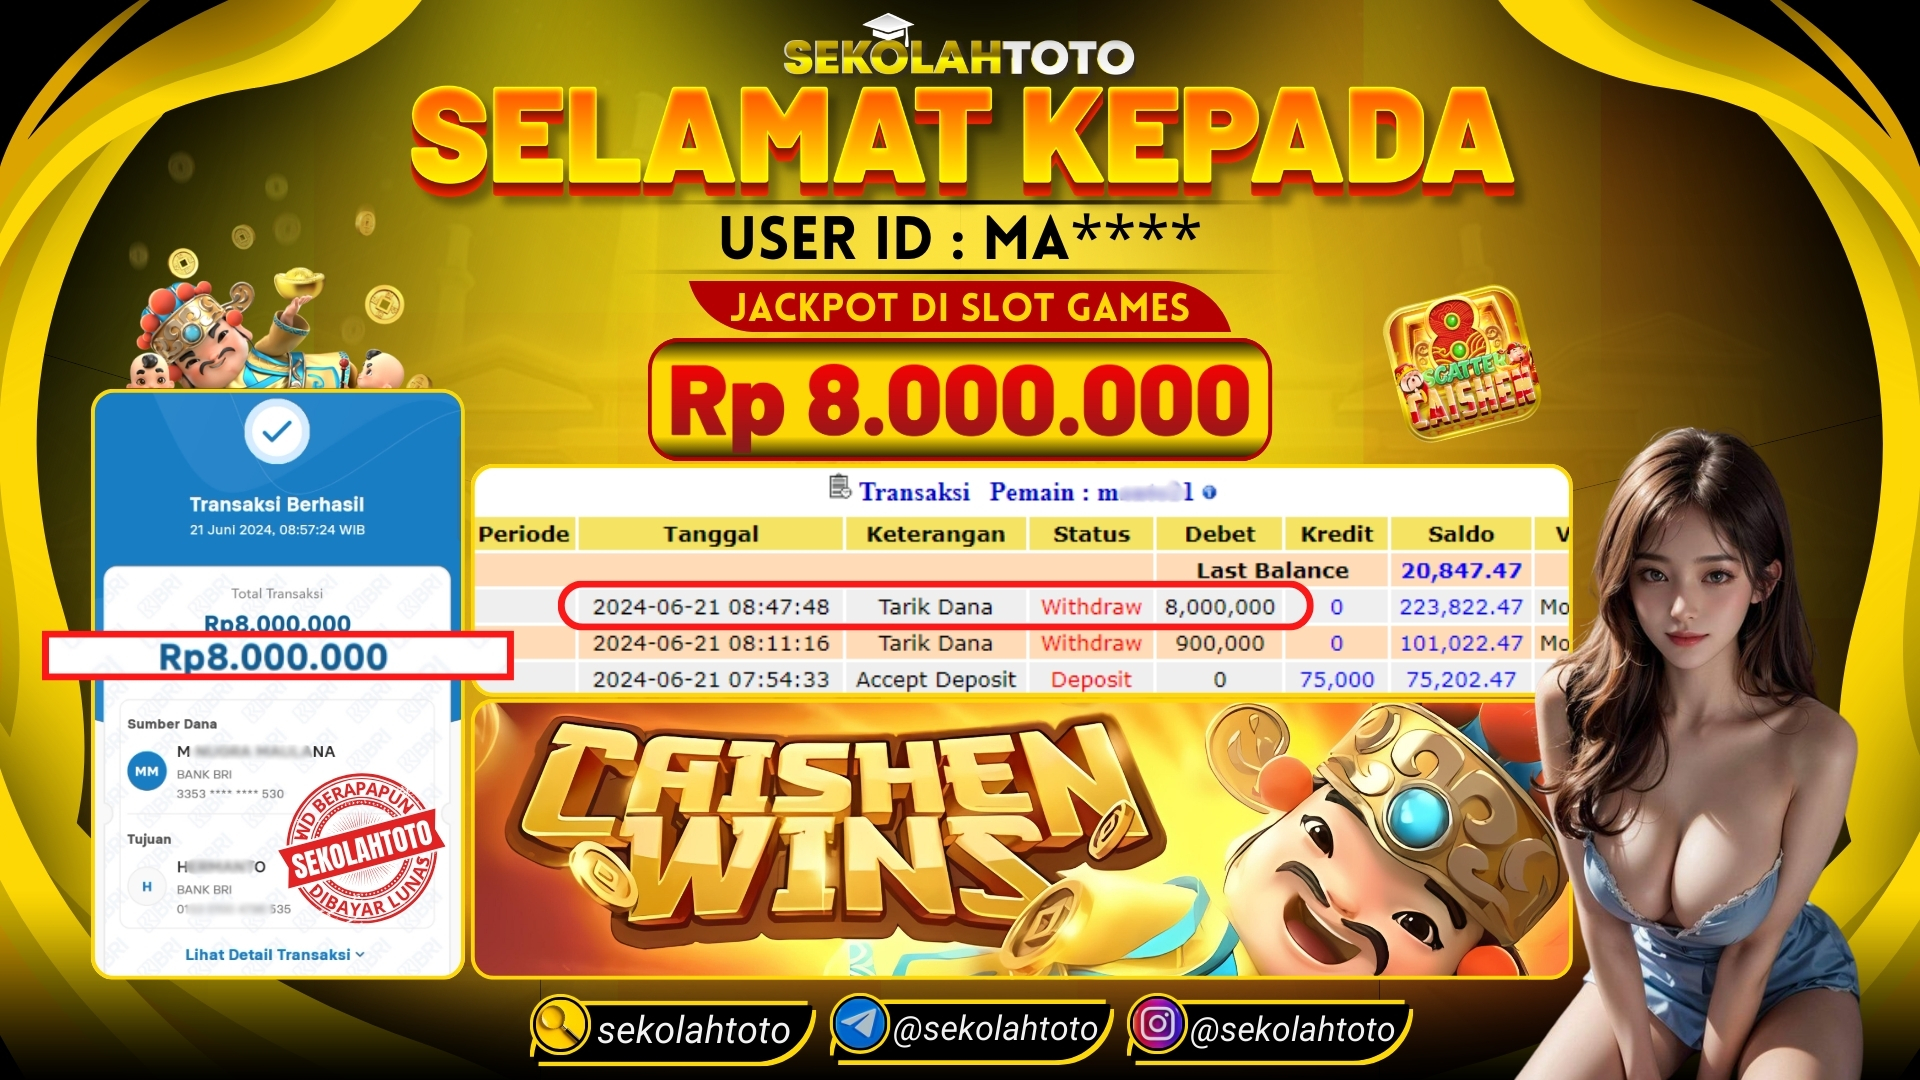Click the SEKOLAHTOTO Dibayar Lunas stamp
The image size is (1920, 1080).
click(x=362, y=848)
